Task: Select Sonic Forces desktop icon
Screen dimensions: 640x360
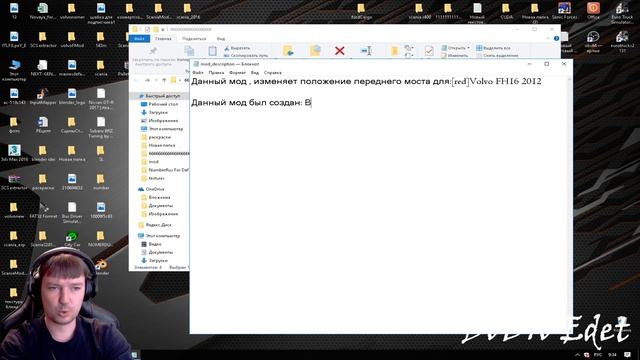Action: [x=564, y=11]
